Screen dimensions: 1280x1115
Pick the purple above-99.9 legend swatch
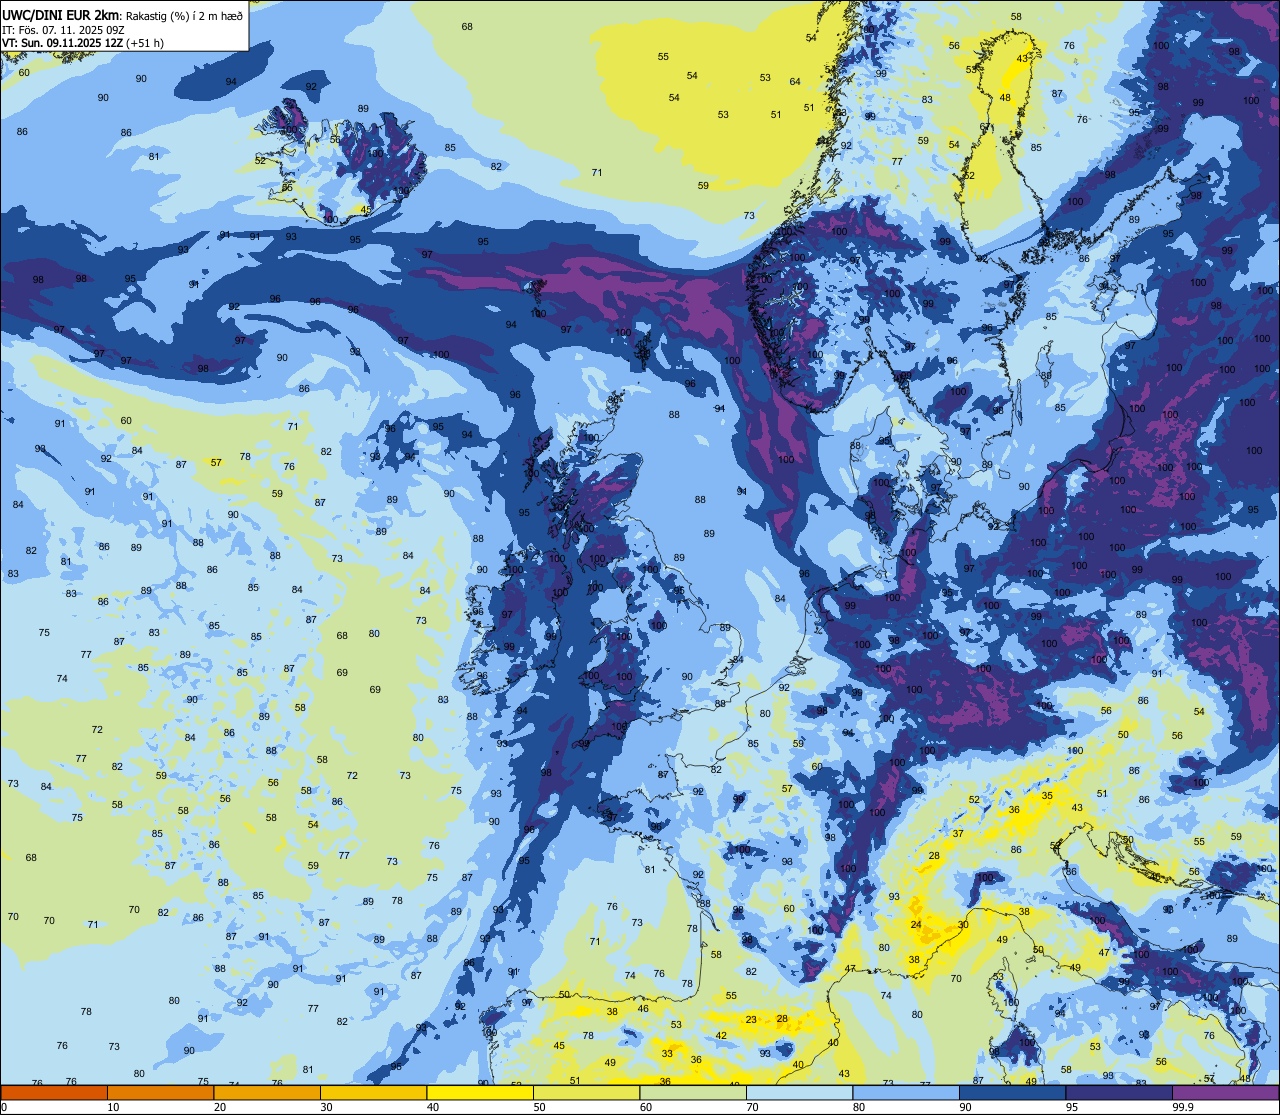click(1225, 1092)
